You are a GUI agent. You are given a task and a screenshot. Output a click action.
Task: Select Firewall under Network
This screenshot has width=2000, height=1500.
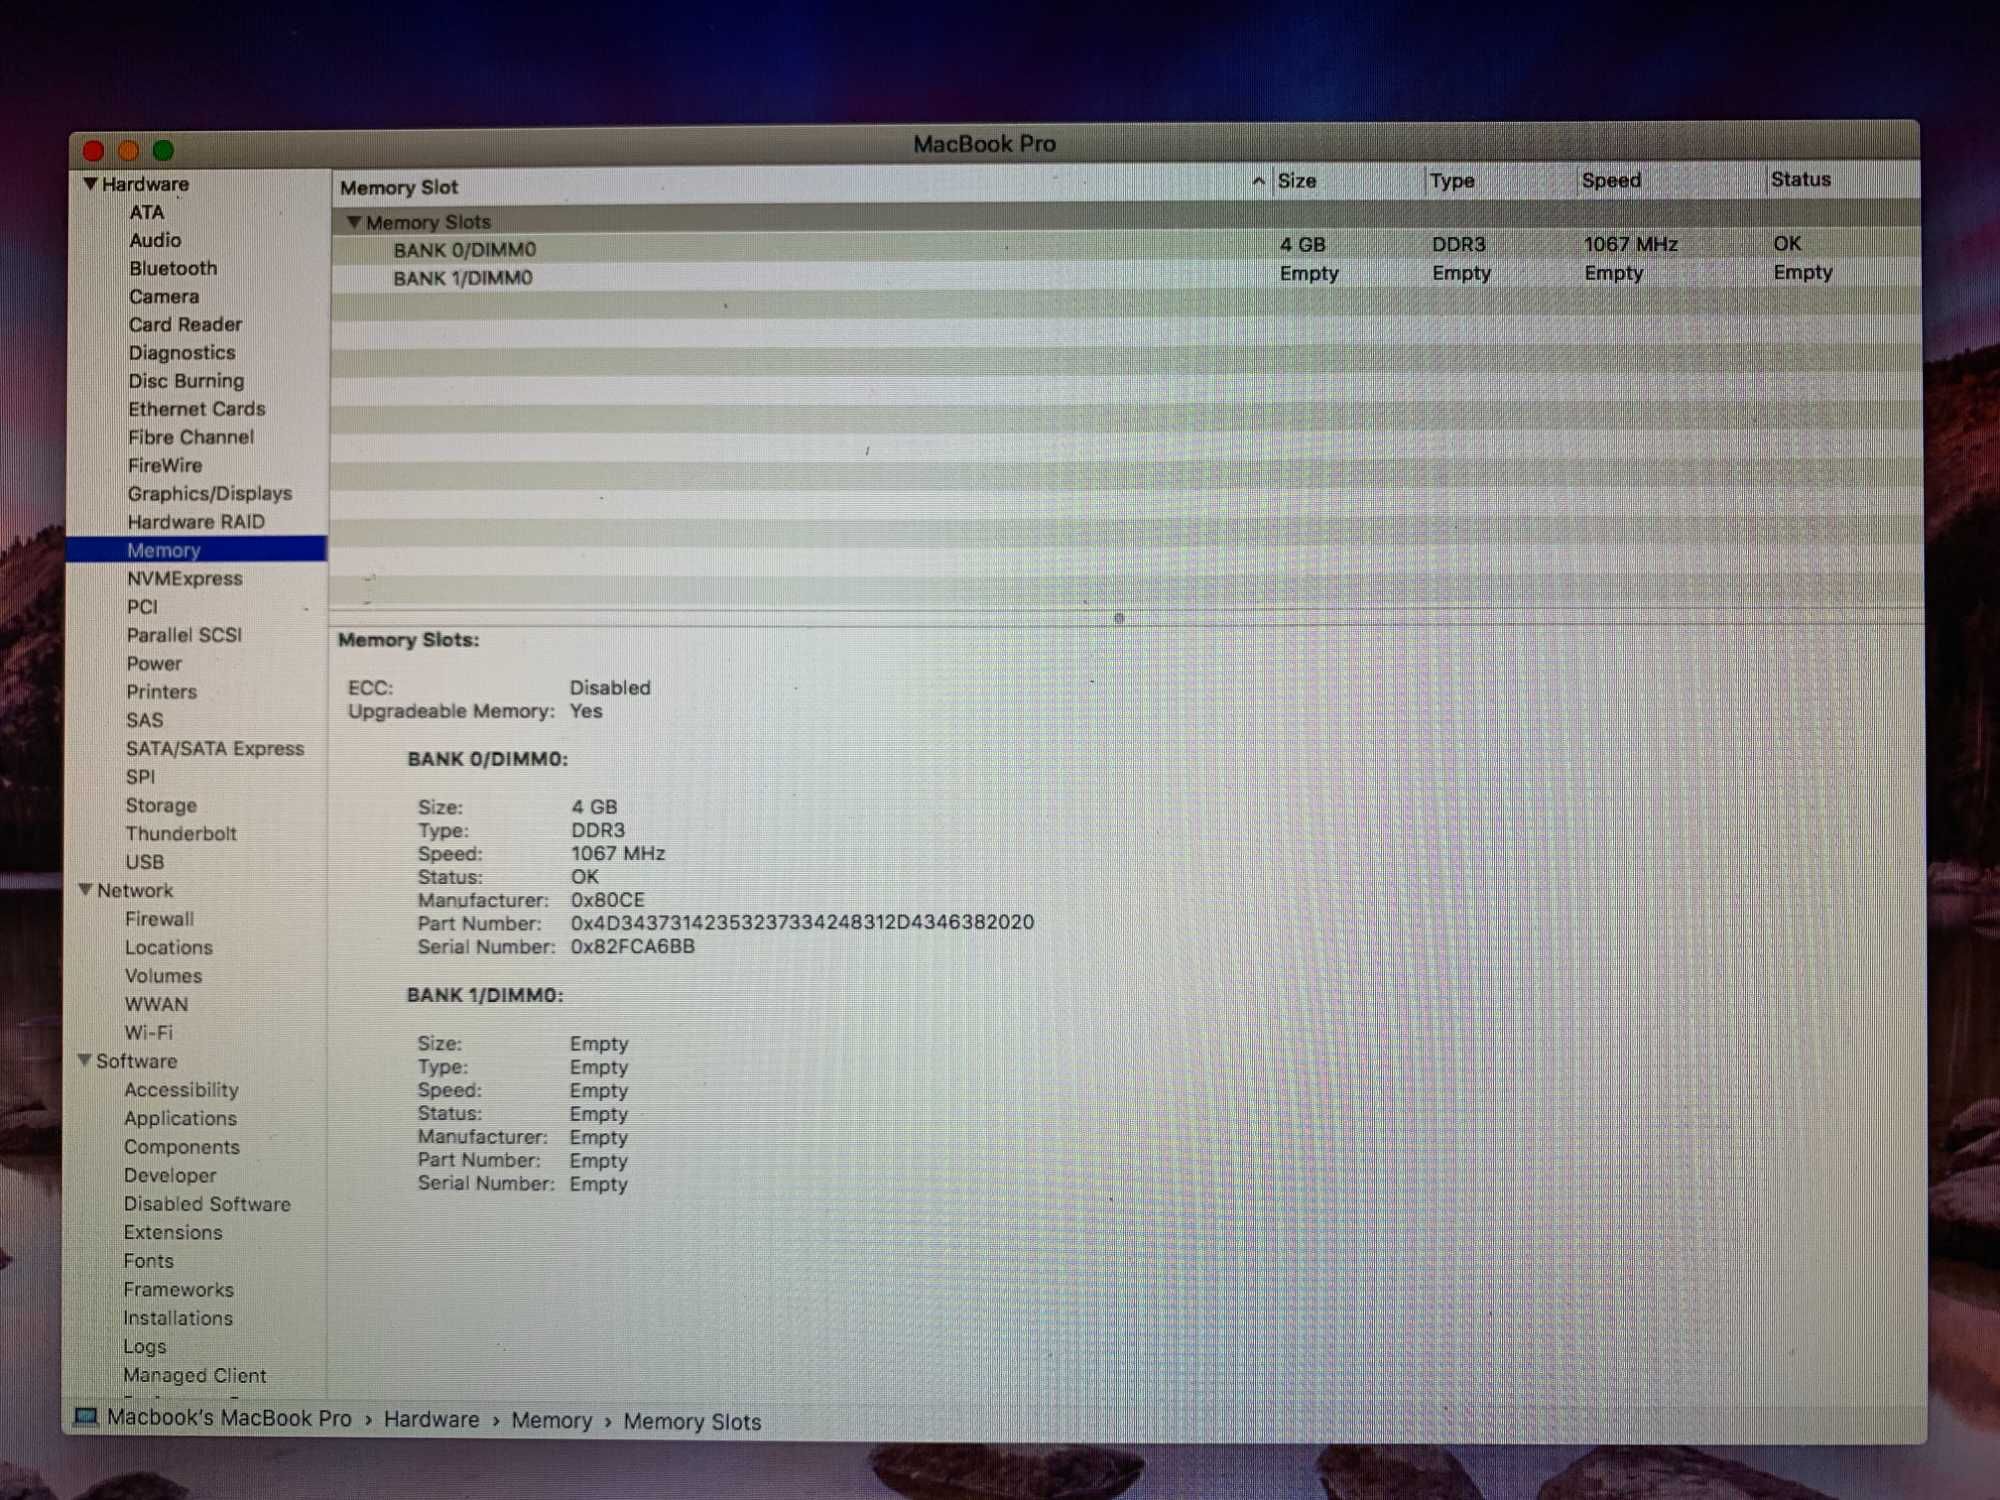point(160,919)
